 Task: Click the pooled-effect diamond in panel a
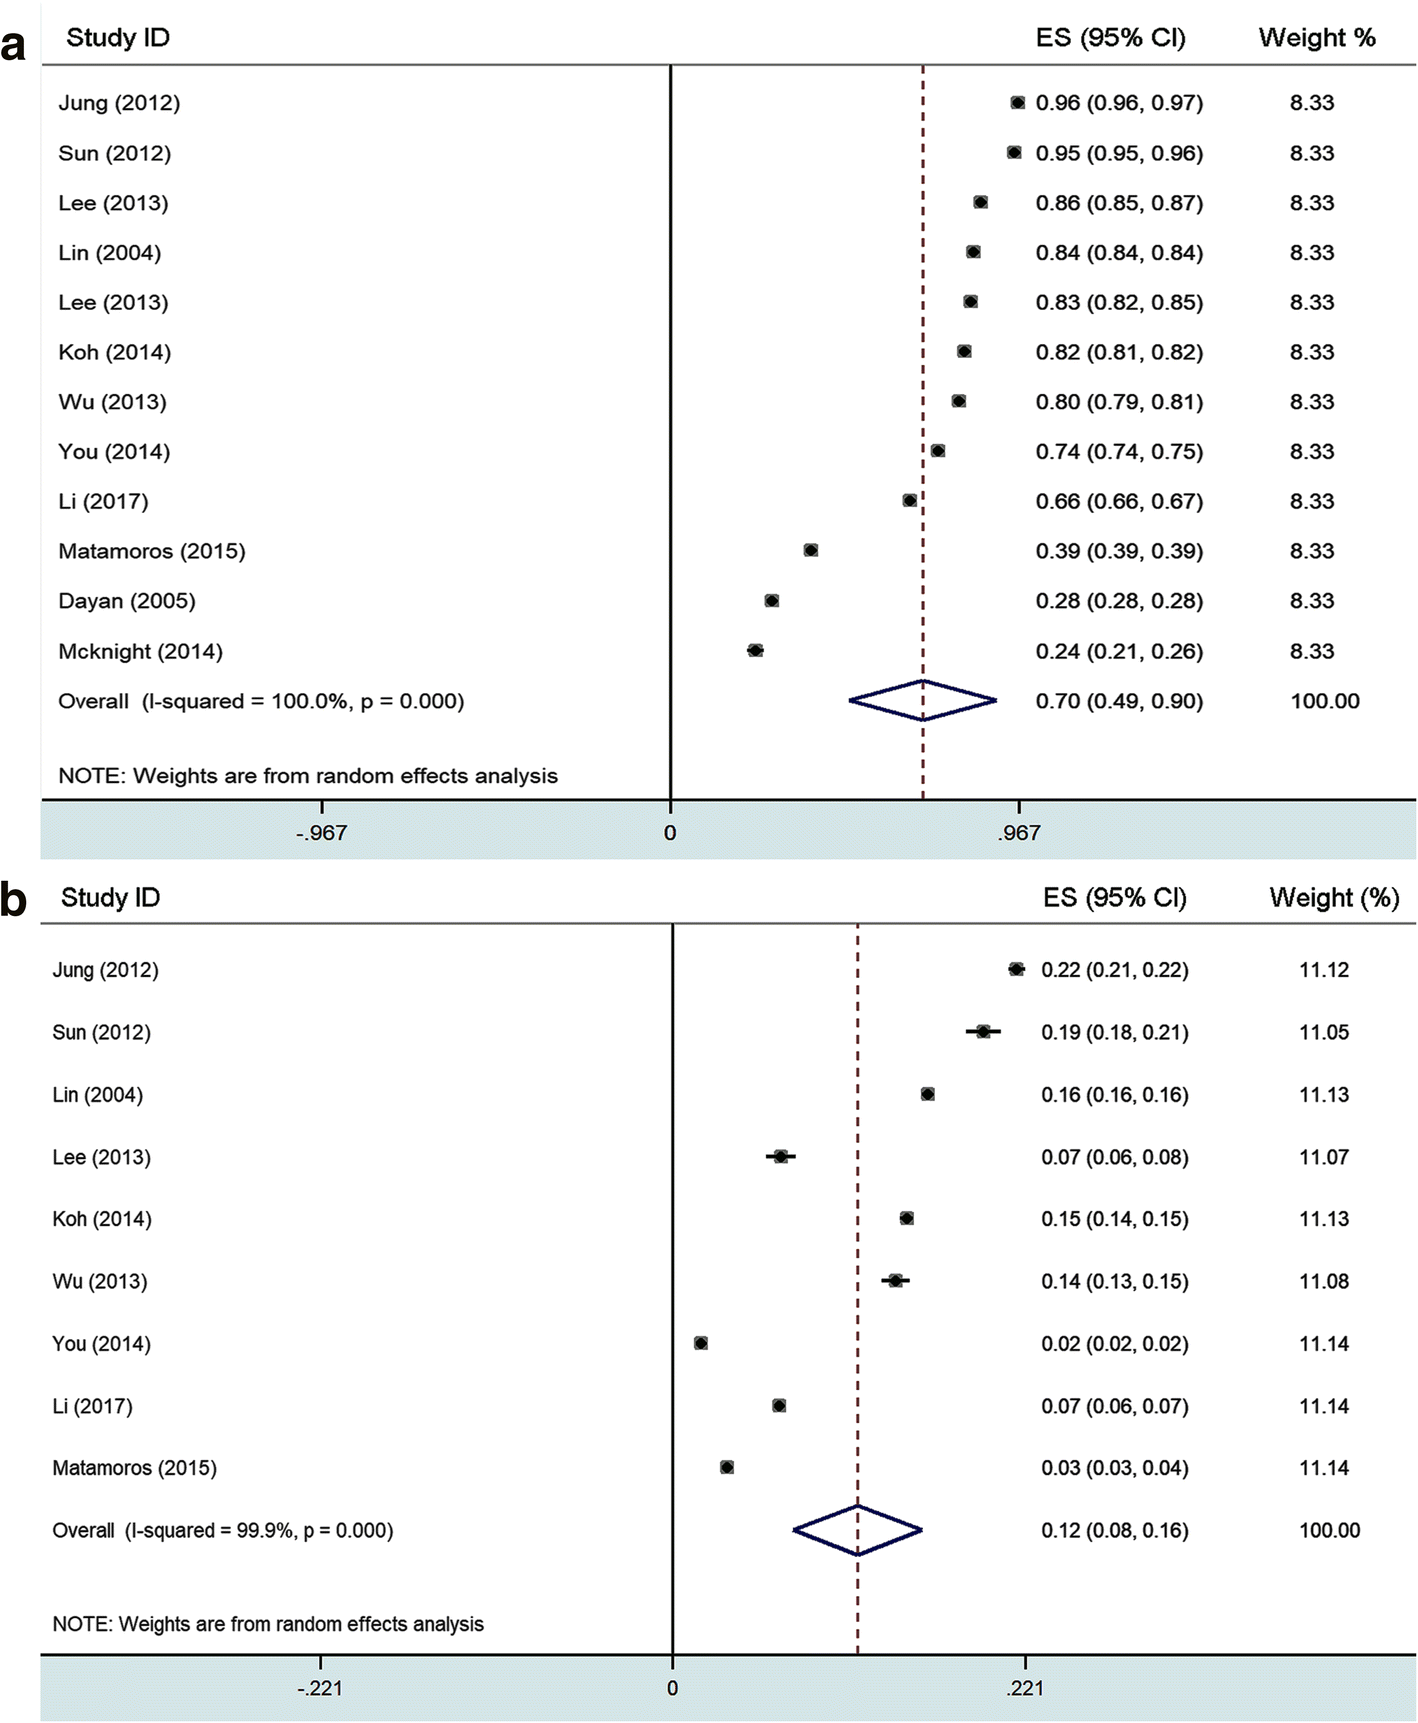click(x=923, y=700)
